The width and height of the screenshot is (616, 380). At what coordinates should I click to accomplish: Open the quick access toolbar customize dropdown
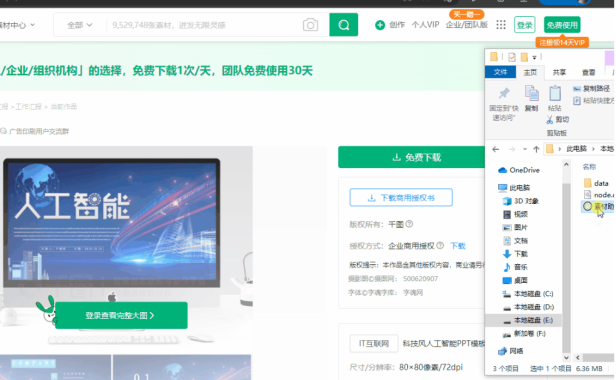[x=534, y=58]
